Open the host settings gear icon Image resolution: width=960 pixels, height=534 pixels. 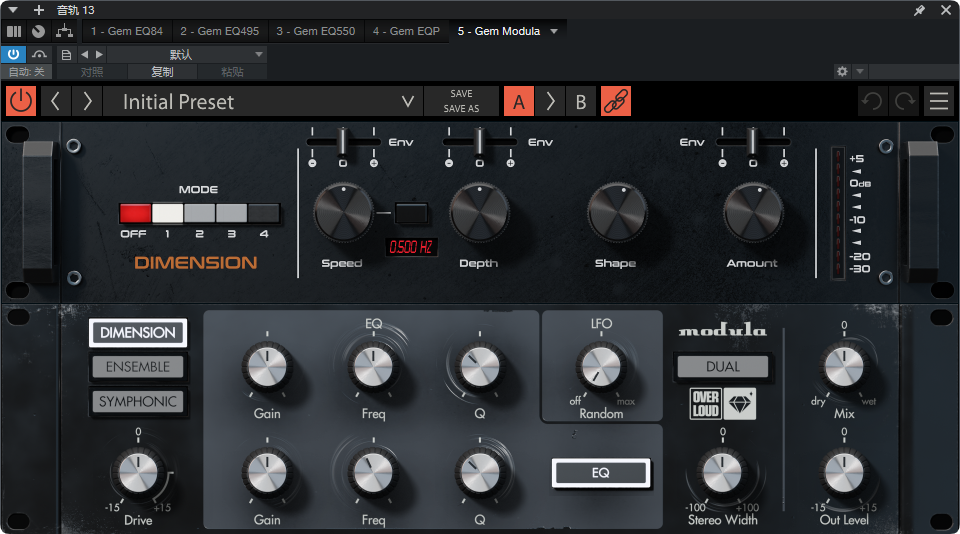point(842,72)
